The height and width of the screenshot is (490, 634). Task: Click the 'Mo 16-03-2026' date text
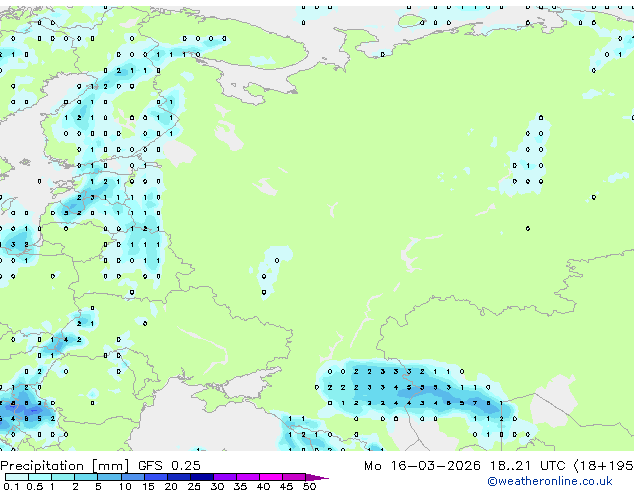(x=422, y=465)
